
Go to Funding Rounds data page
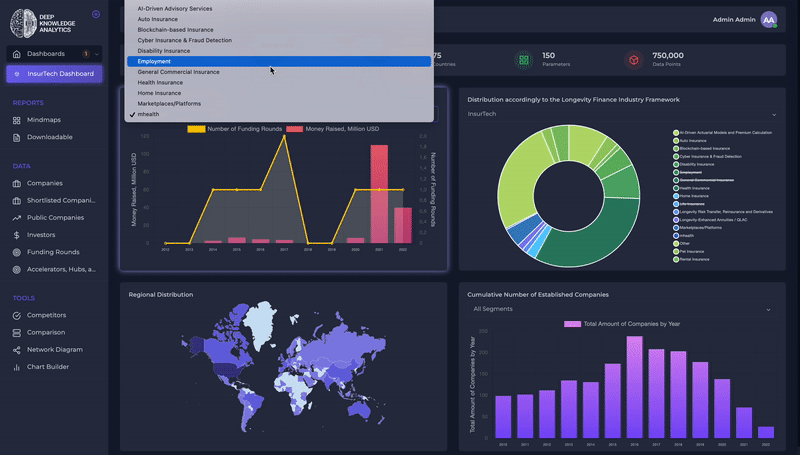click(53, 252)
